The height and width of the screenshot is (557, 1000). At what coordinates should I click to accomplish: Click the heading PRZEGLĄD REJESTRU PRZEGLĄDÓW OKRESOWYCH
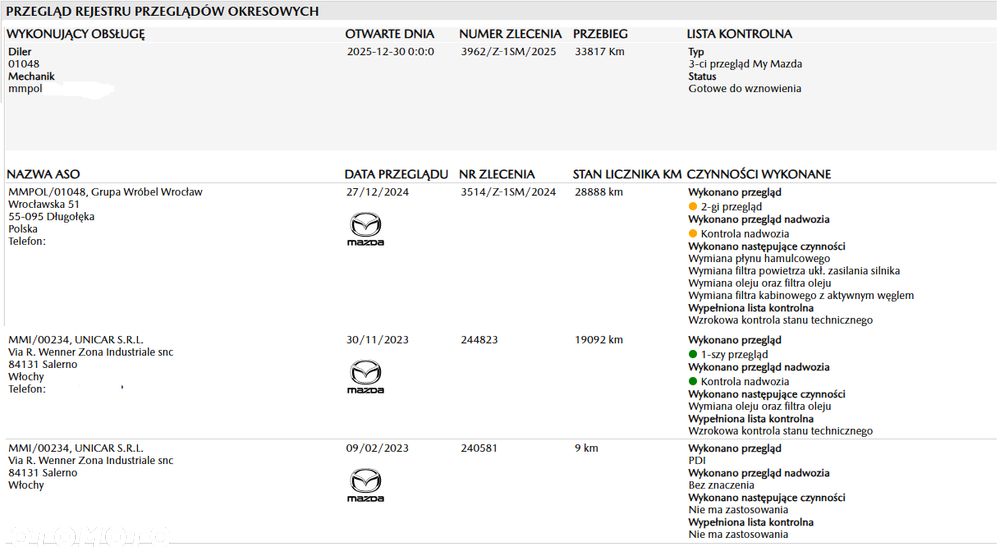pos(162,11)
